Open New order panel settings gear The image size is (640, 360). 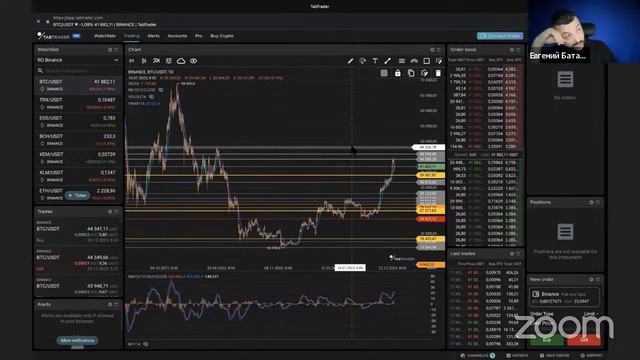pyautogui.click(x=591, y=280)
